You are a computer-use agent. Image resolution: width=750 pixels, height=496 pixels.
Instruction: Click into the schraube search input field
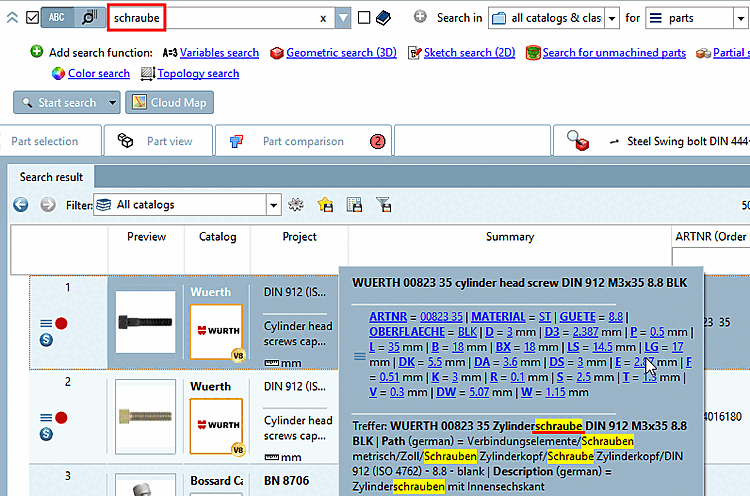pos(213,18)
